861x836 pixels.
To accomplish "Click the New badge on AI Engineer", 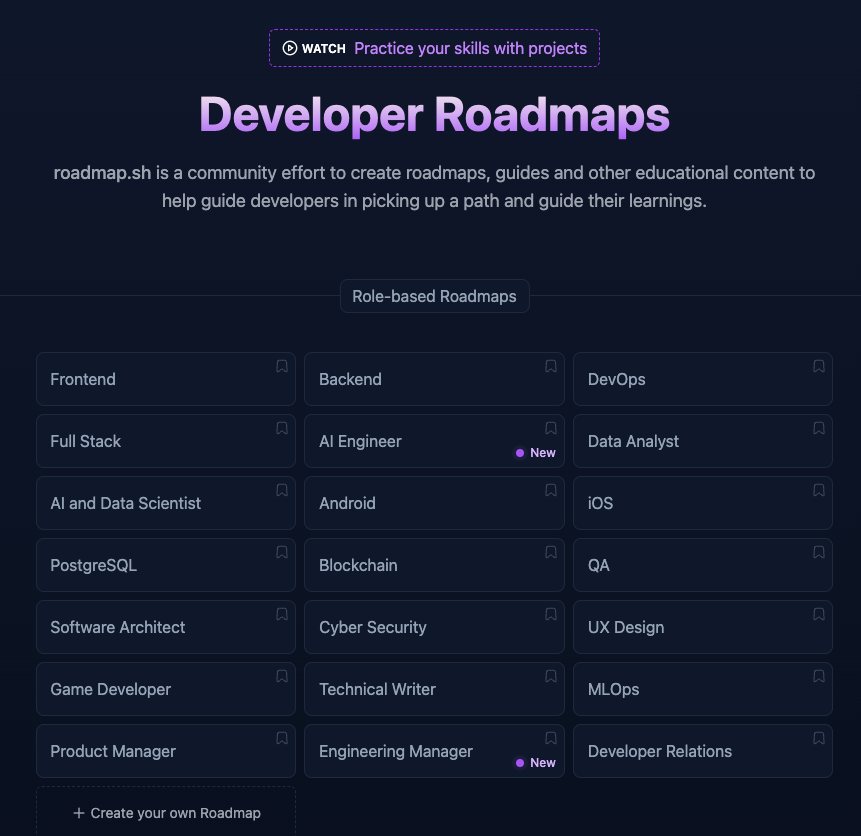I will coord(535,453).
